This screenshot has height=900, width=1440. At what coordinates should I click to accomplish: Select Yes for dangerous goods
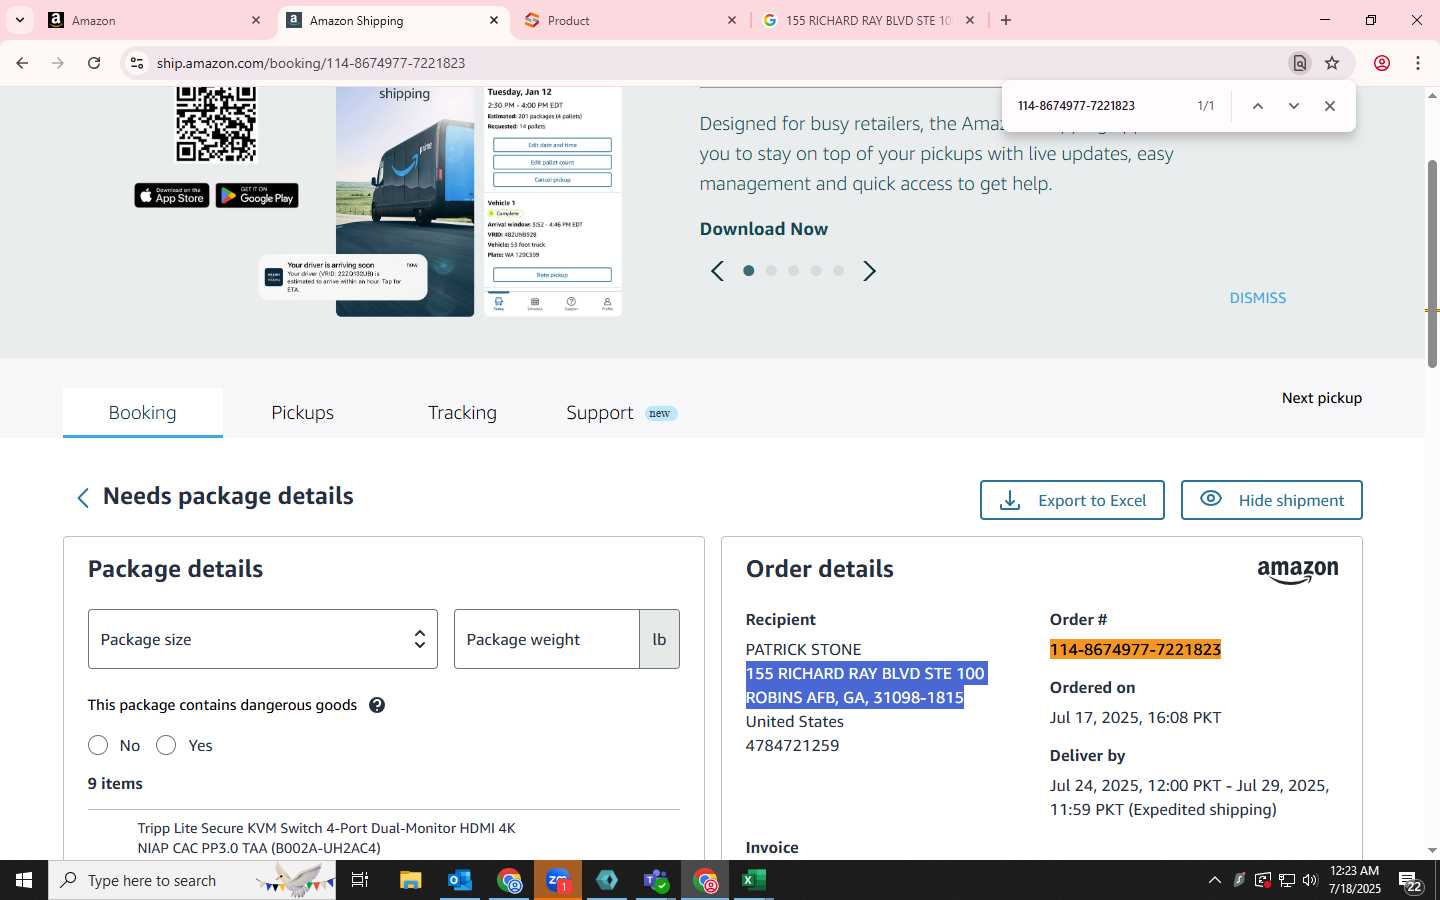(166, 745)
